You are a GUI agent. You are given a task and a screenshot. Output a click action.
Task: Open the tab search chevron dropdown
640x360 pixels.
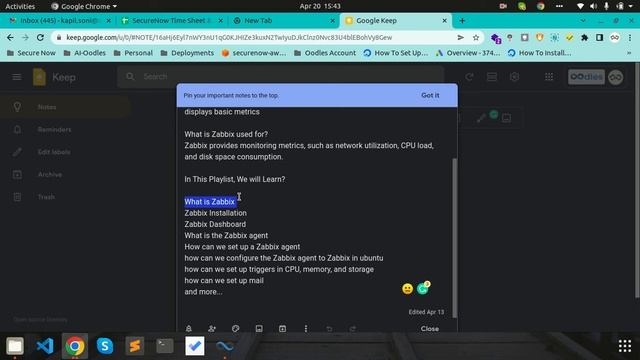click(x=583, y=20)
